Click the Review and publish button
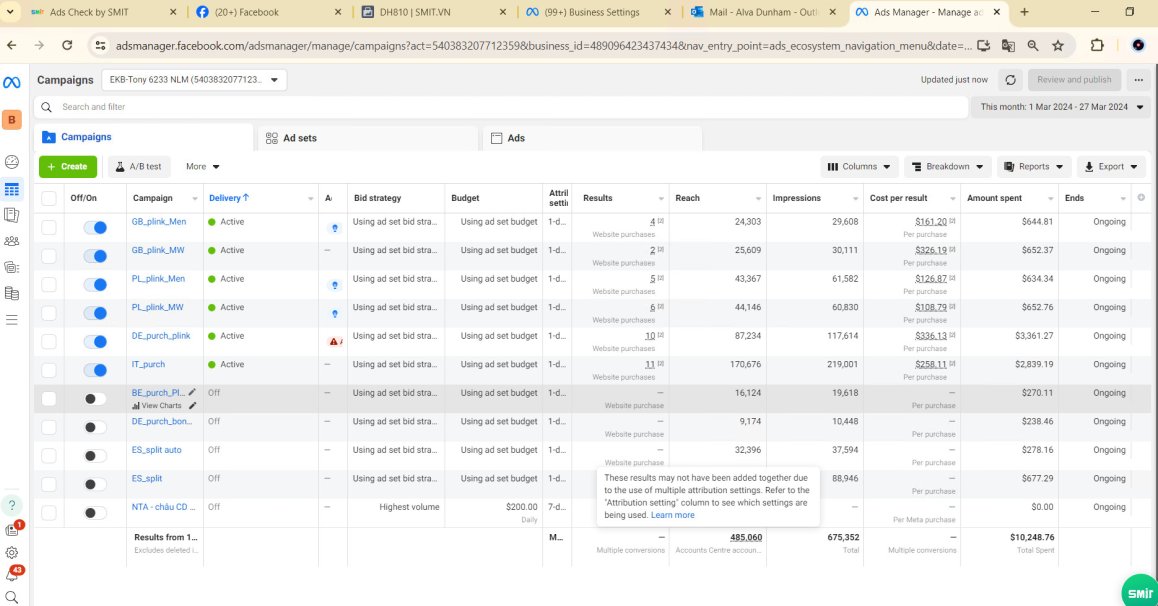The image size is (1158, 606). 1074,80
